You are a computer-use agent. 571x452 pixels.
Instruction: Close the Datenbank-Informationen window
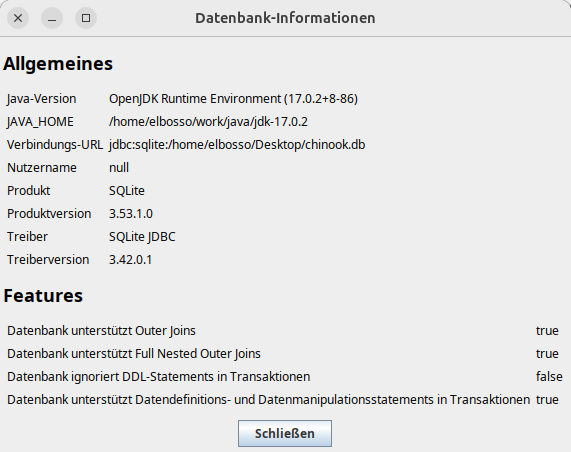pyautogui.click(x=18, y=18)
